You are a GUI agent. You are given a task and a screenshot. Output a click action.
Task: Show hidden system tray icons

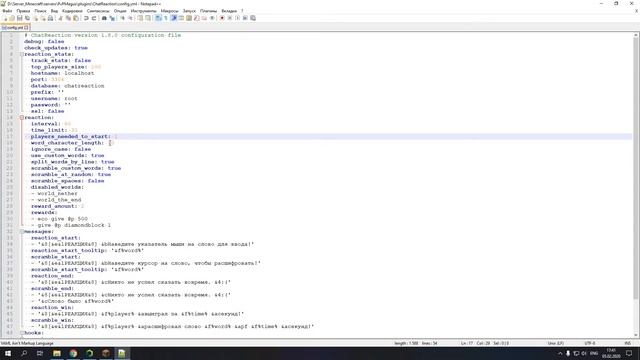pyautogui.click(x=560, y=353)
